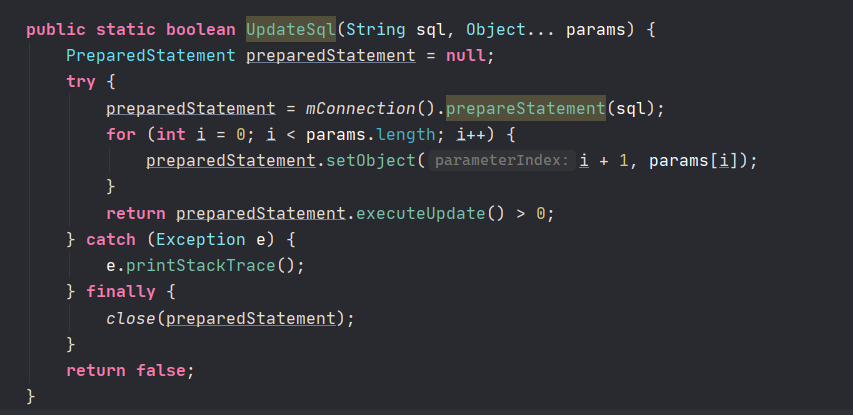Click the printStackTrace call
Image resolution: width=853 pixels, height=415 pixels.
(201, 266)
